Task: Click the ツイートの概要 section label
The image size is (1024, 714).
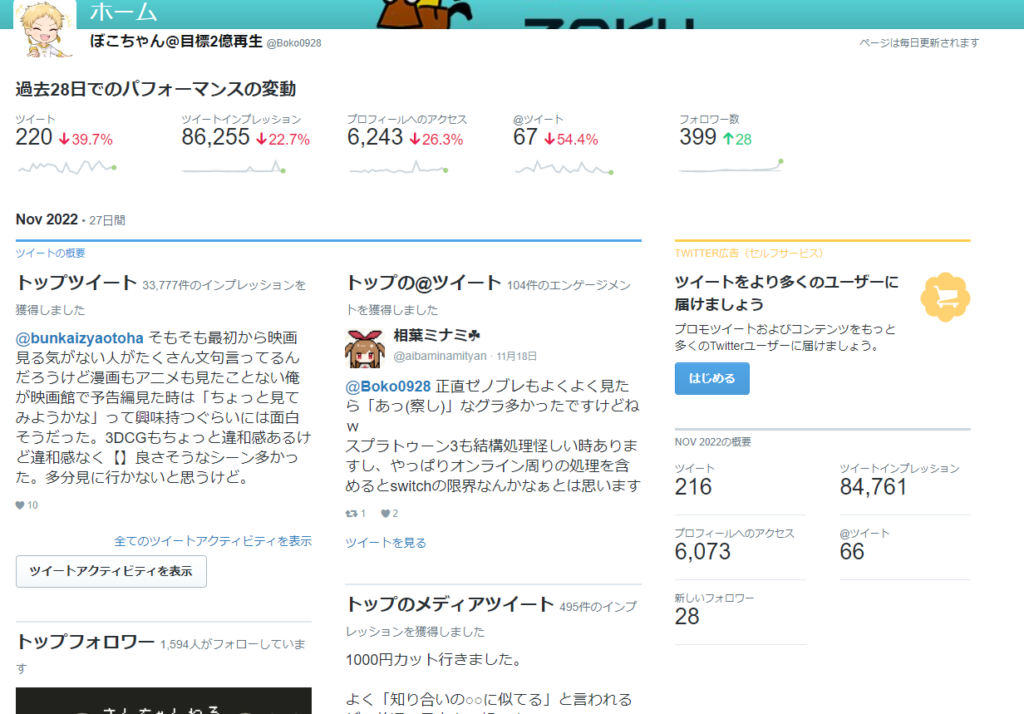Action: point(50,253)
